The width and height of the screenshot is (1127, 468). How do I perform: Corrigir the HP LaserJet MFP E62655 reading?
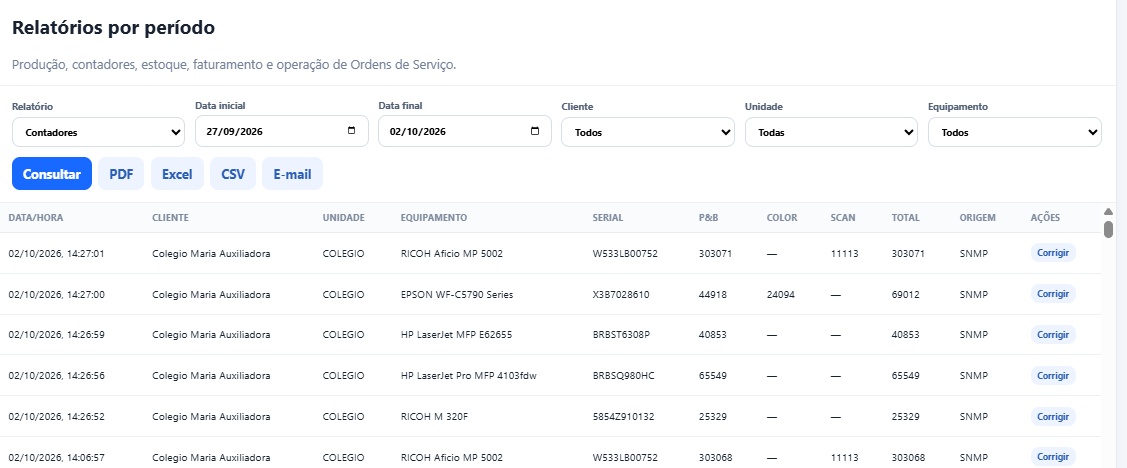pos(1053,335)
